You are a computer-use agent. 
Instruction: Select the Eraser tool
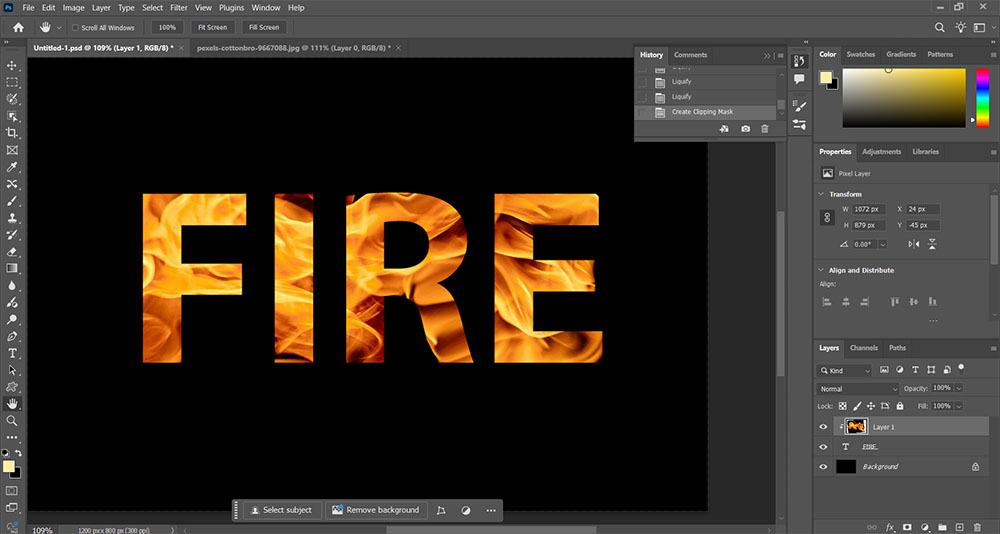pos(11,251)
